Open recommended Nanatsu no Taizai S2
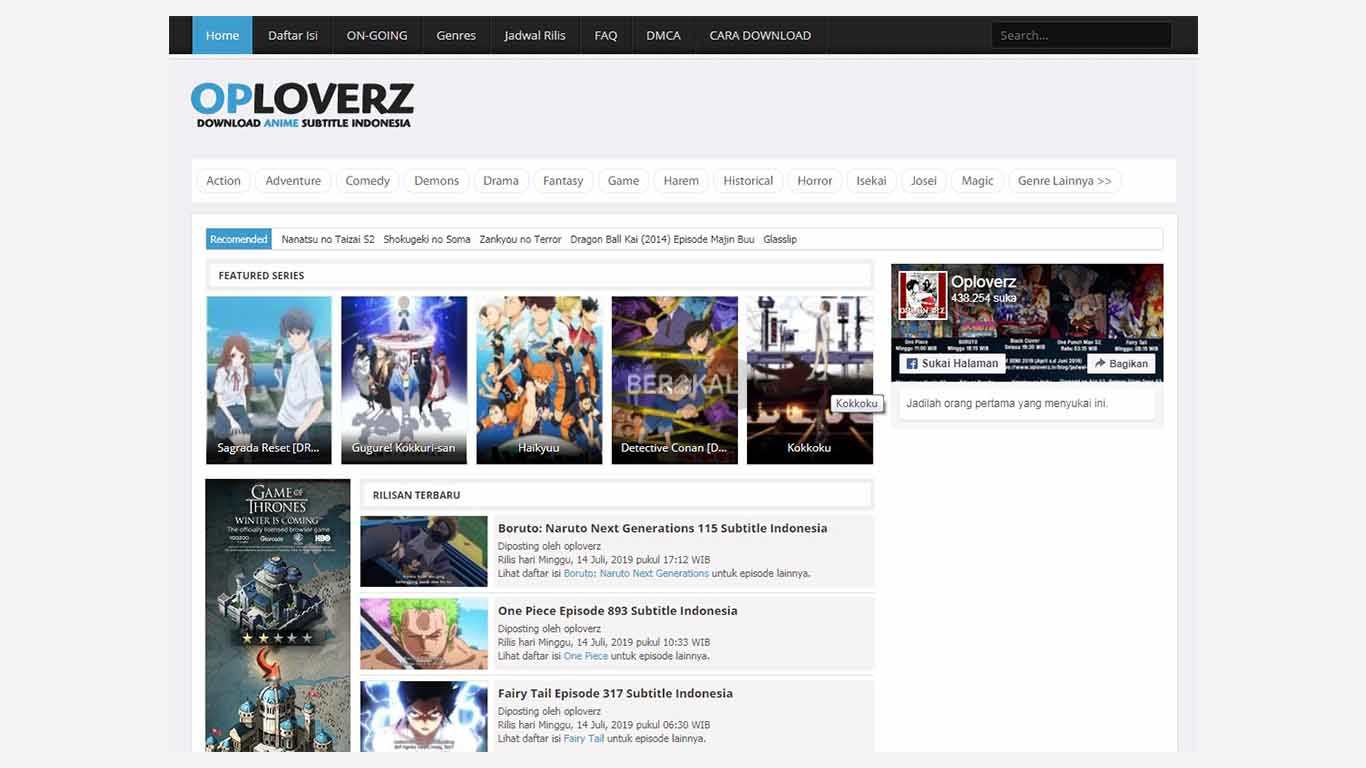 [328, 239]
